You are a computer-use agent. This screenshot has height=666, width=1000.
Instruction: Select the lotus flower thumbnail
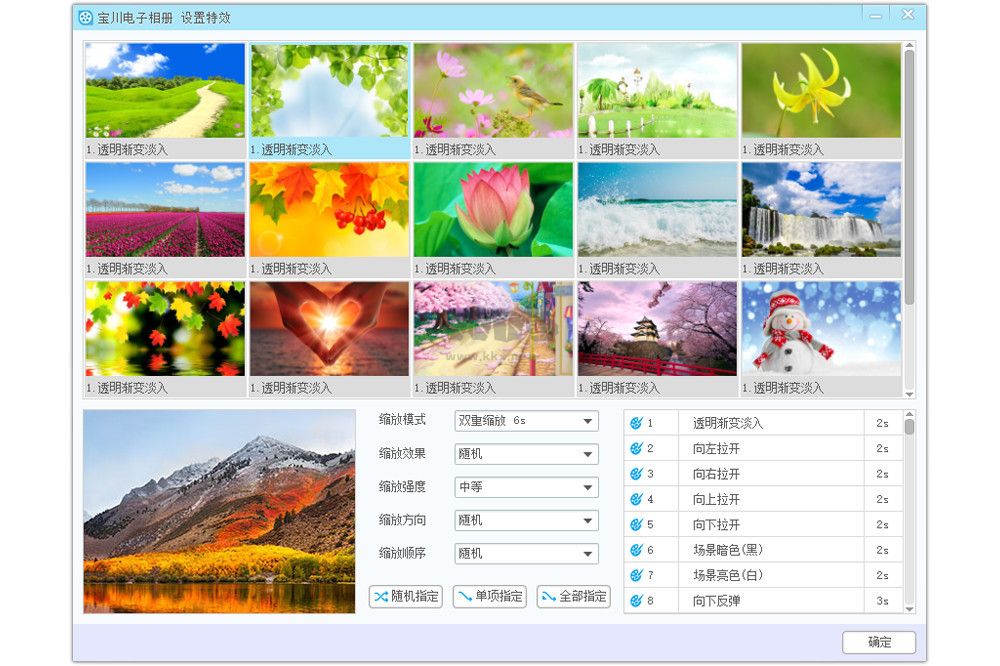(x=492, y=208)
